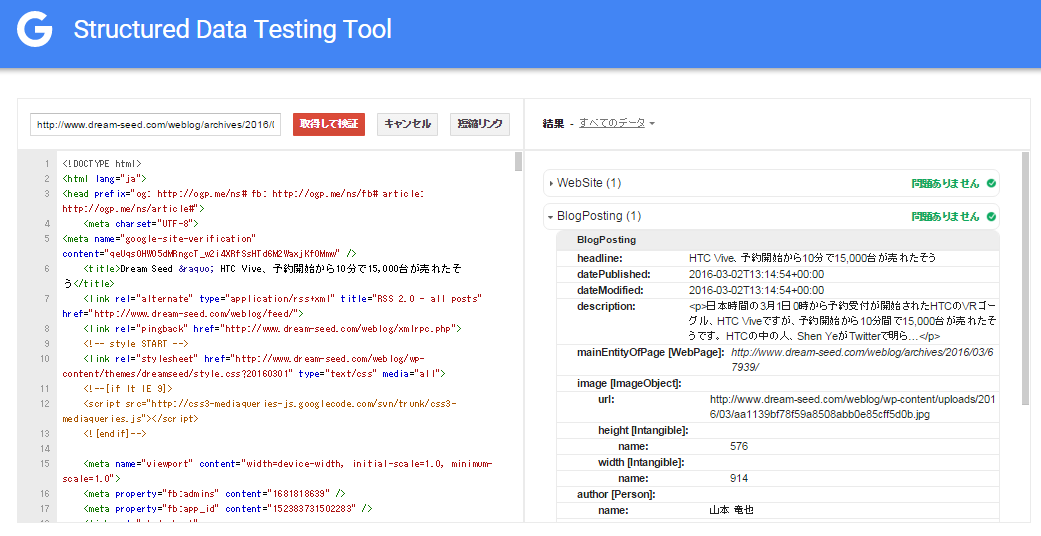
Task: Click the width name value 914
Action: click(x=739, y=478)
